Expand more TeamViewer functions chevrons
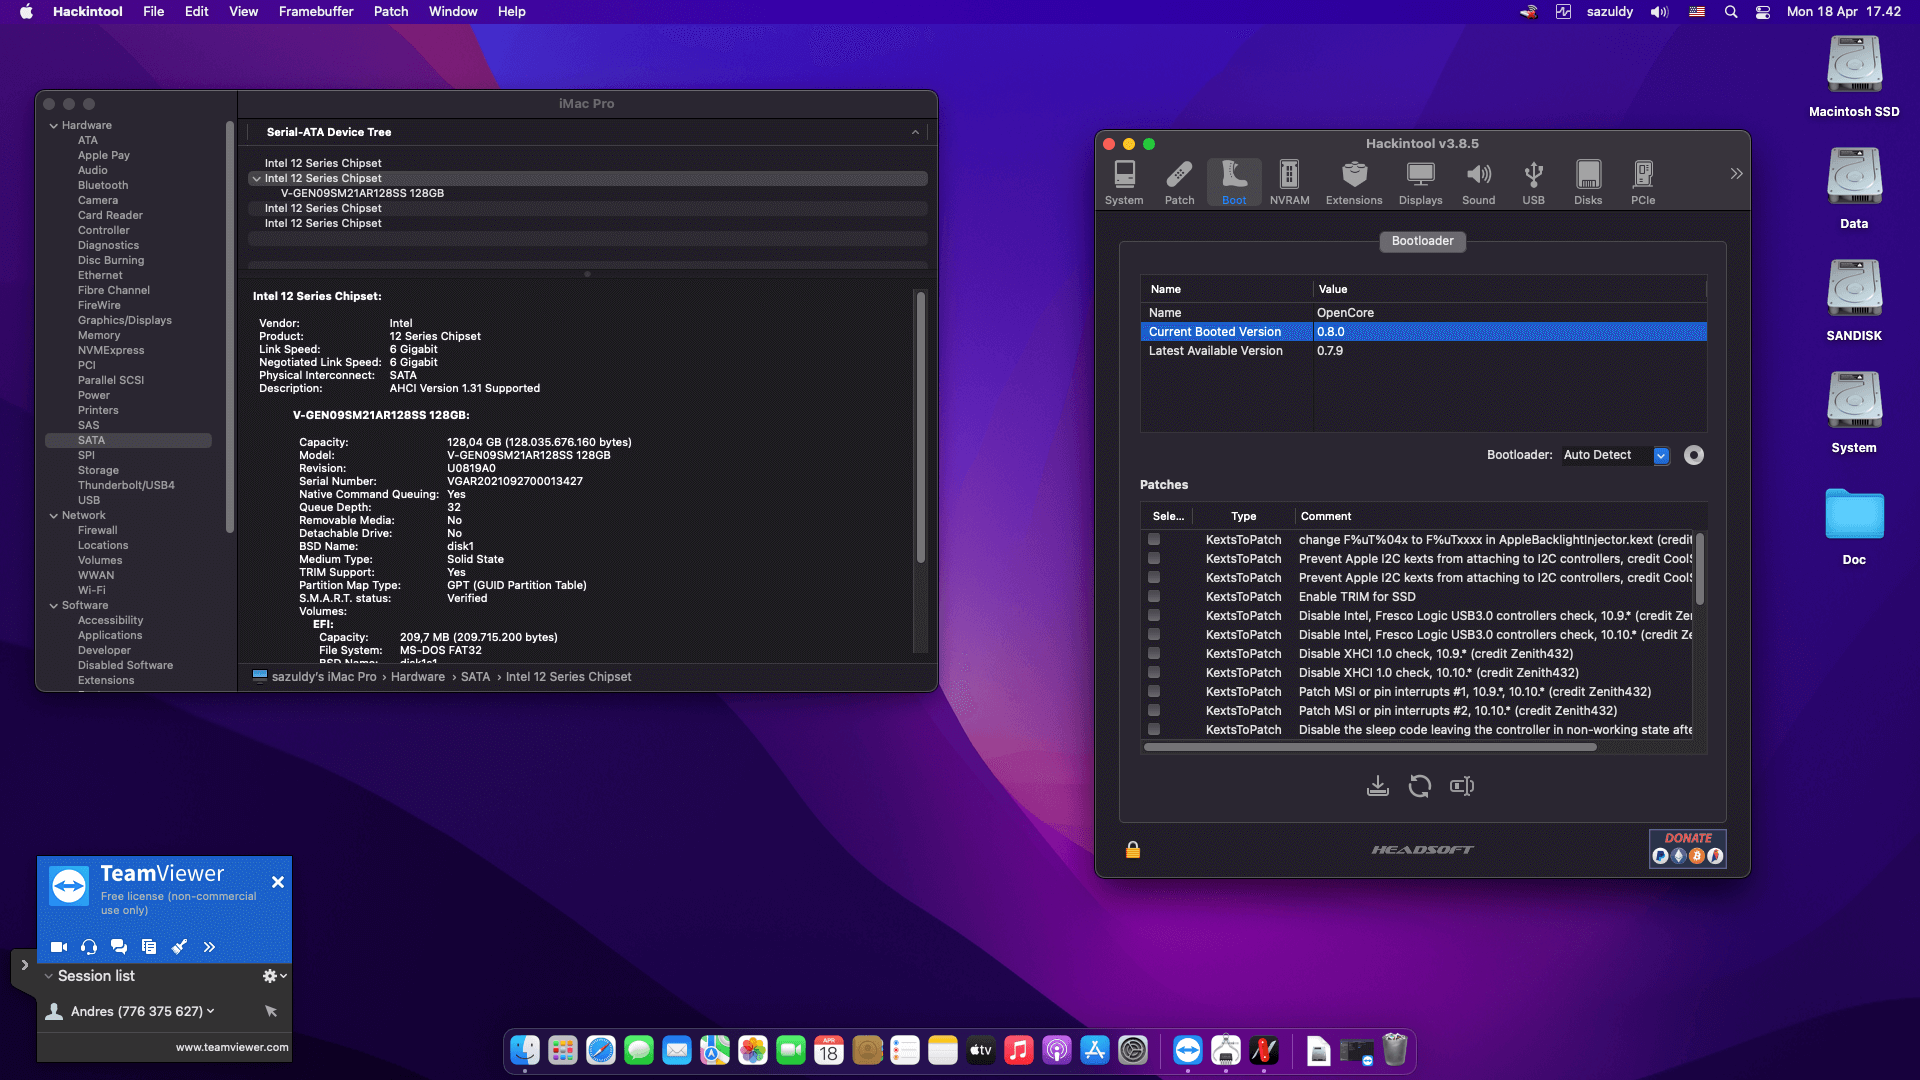 209,947
